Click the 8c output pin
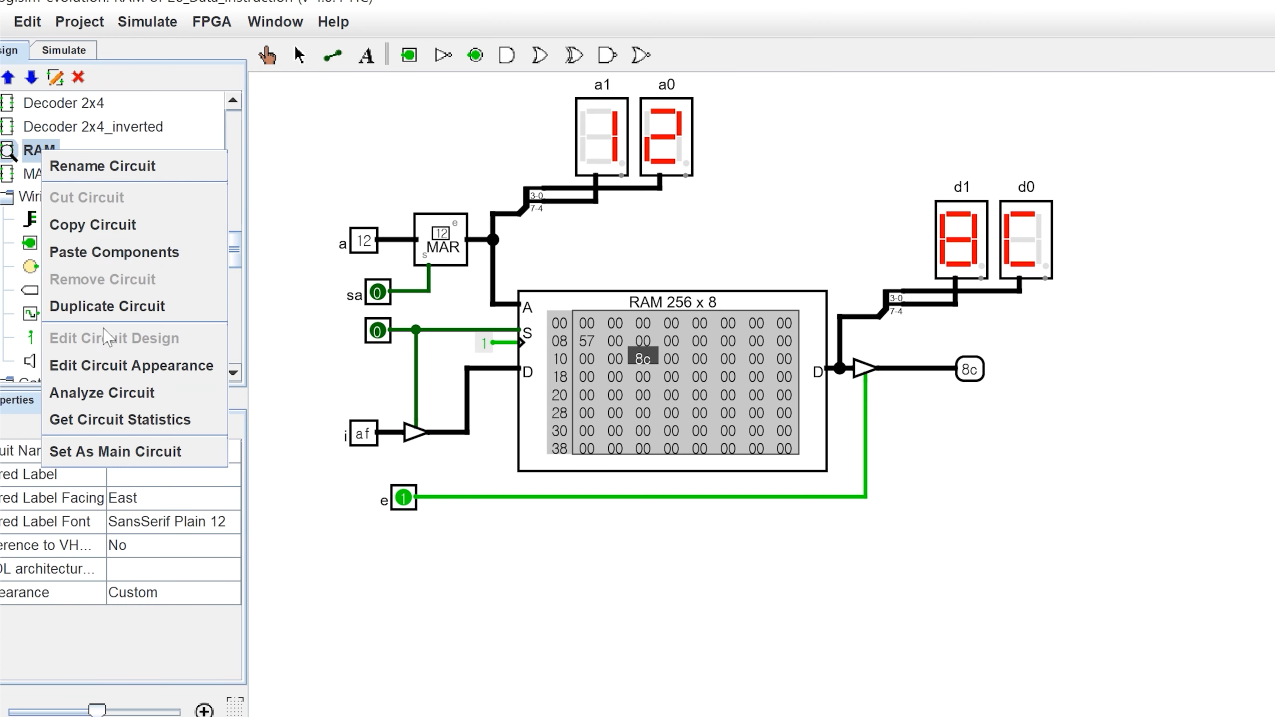Viewport: 1275px width, 717px height. click(969, 369)
